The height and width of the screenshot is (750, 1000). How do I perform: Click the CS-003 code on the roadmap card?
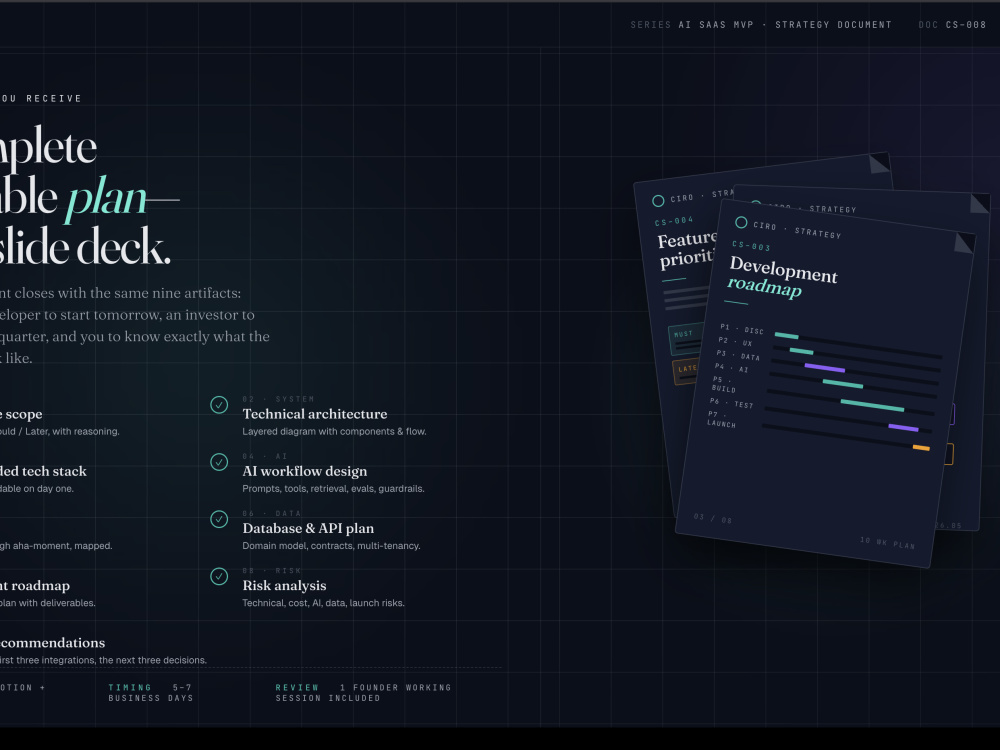[751, 246]
